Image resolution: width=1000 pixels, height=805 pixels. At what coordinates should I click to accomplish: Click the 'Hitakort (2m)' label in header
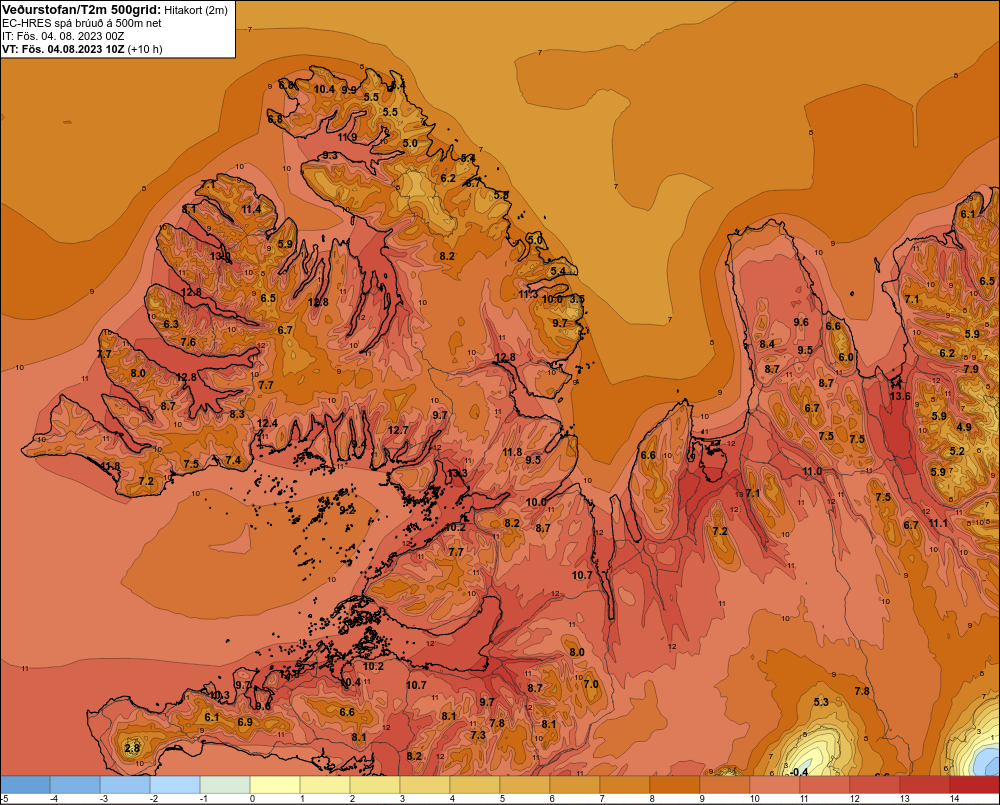[x=196, y=10]
